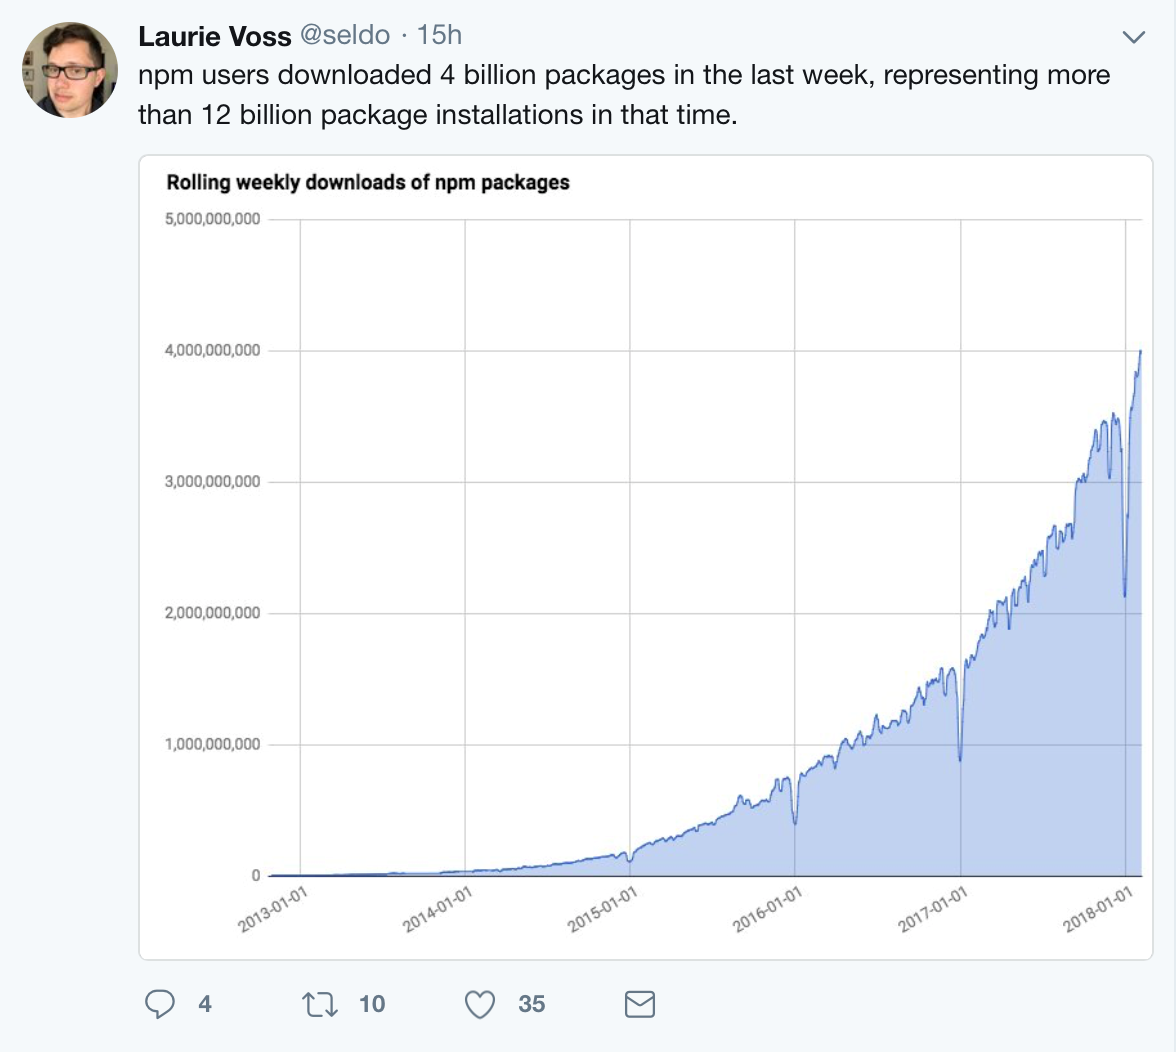Open the direct message envelope icon
Viewport: 1176px width, 1052px height.
point(640,1004)
